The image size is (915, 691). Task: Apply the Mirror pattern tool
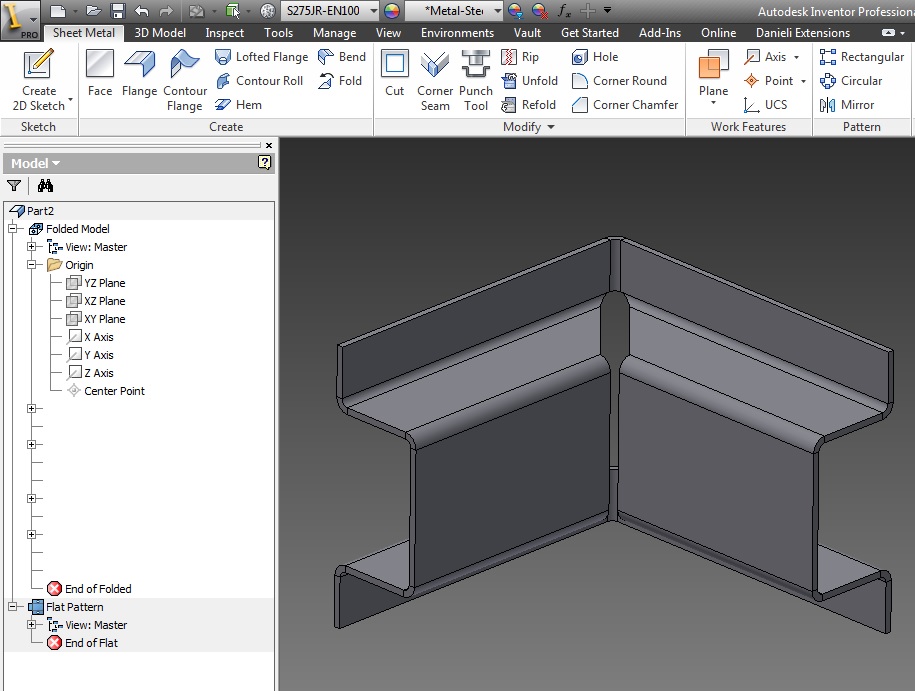(x=847, y=104)
